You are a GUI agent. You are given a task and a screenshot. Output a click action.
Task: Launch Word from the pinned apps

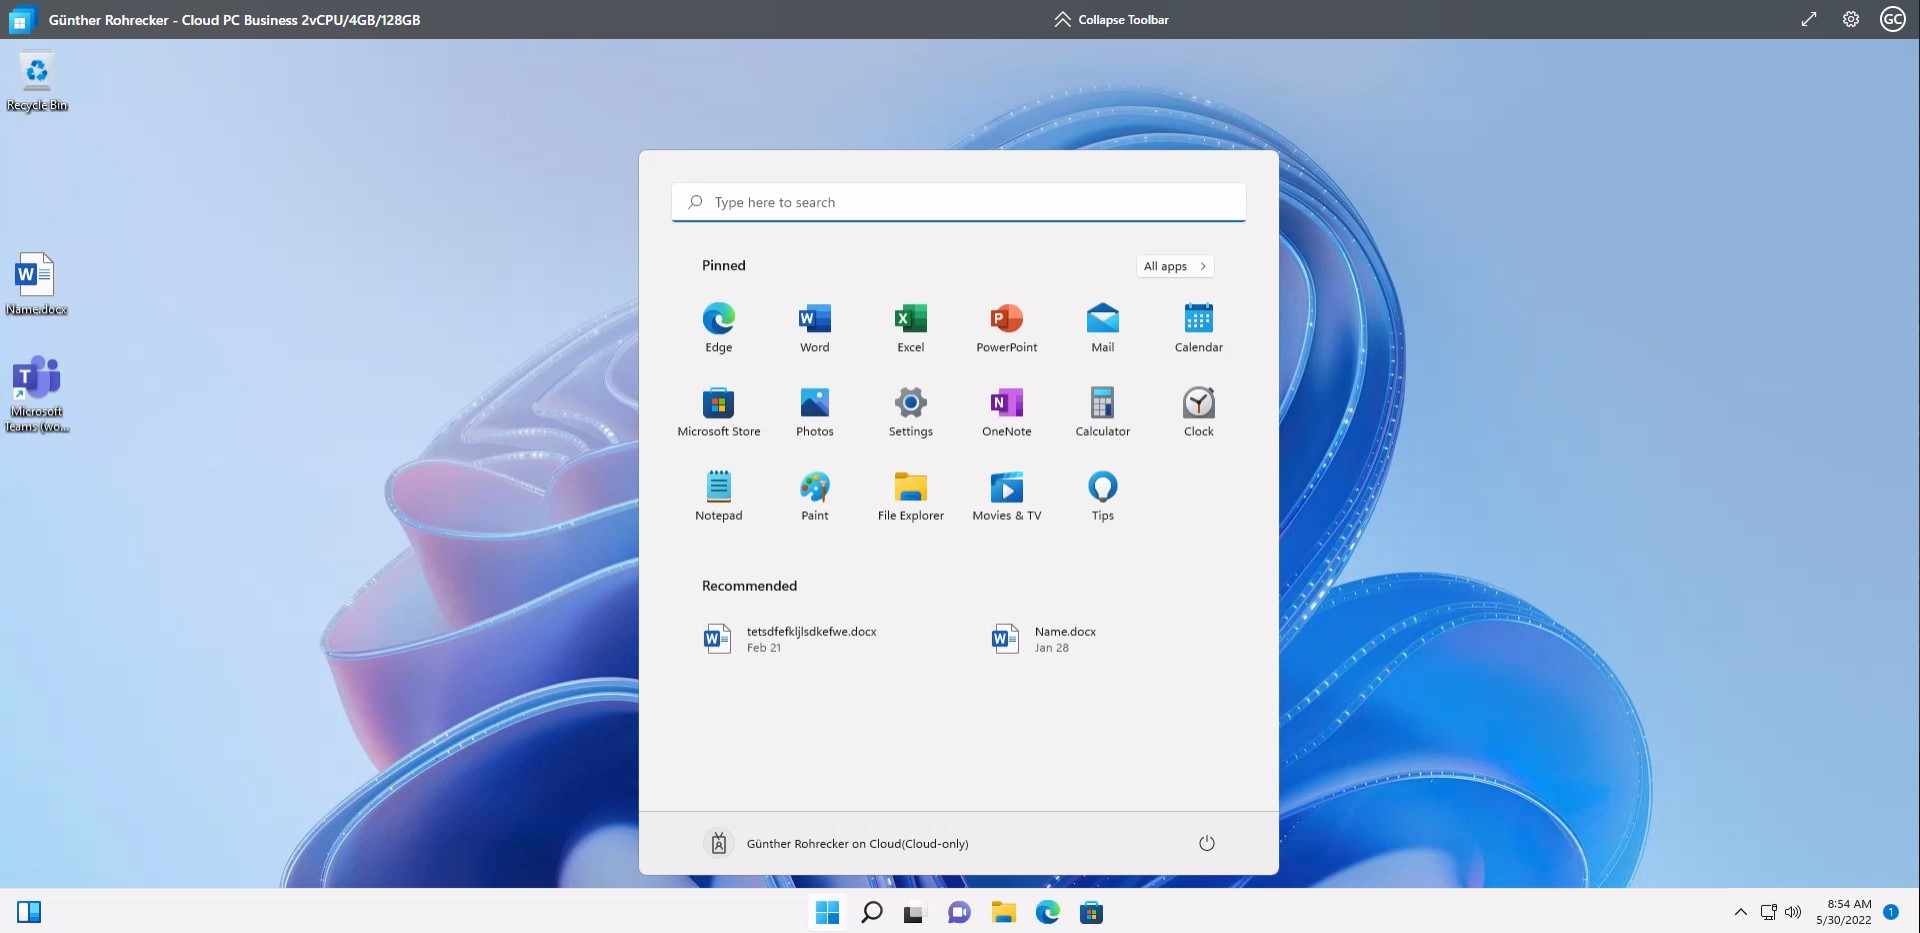pos(814,327)
